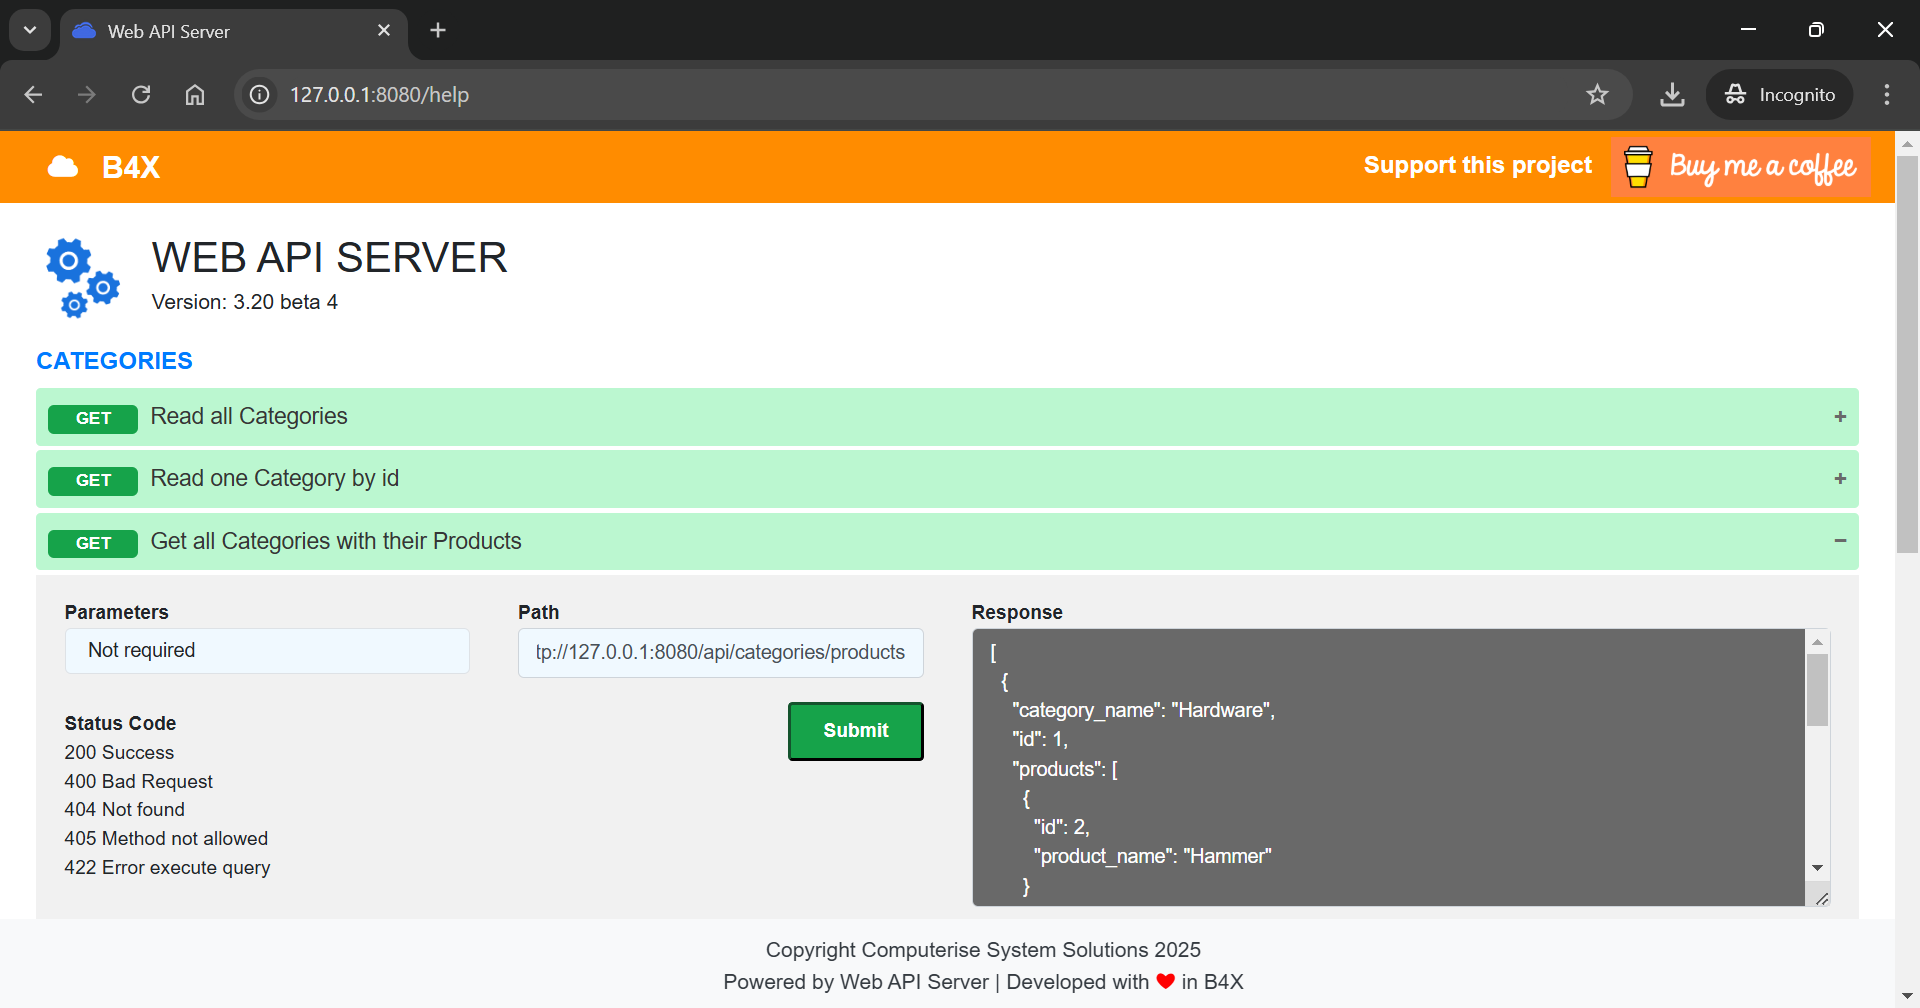Reload the page using the refresh icon

click(141, 94)
